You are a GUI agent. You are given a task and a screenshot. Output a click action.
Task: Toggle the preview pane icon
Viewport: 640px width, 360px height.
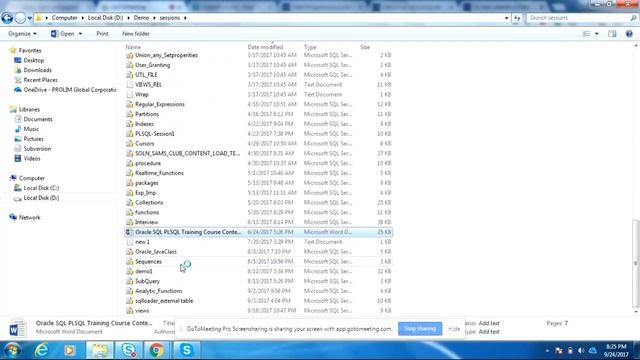pos(612,34)
